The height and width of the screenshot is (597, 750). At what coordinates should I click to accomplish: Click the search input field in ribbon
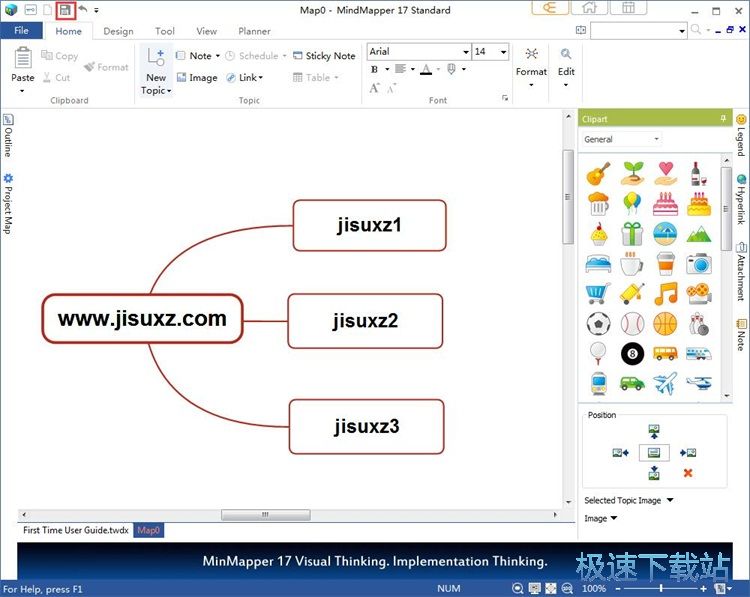tap(635, 31)
